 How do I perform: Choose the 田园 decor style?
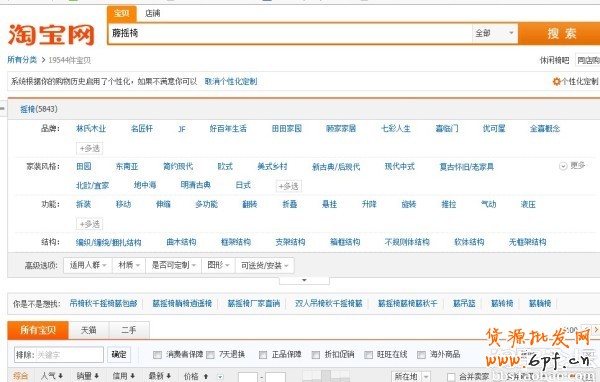(84, 167)
